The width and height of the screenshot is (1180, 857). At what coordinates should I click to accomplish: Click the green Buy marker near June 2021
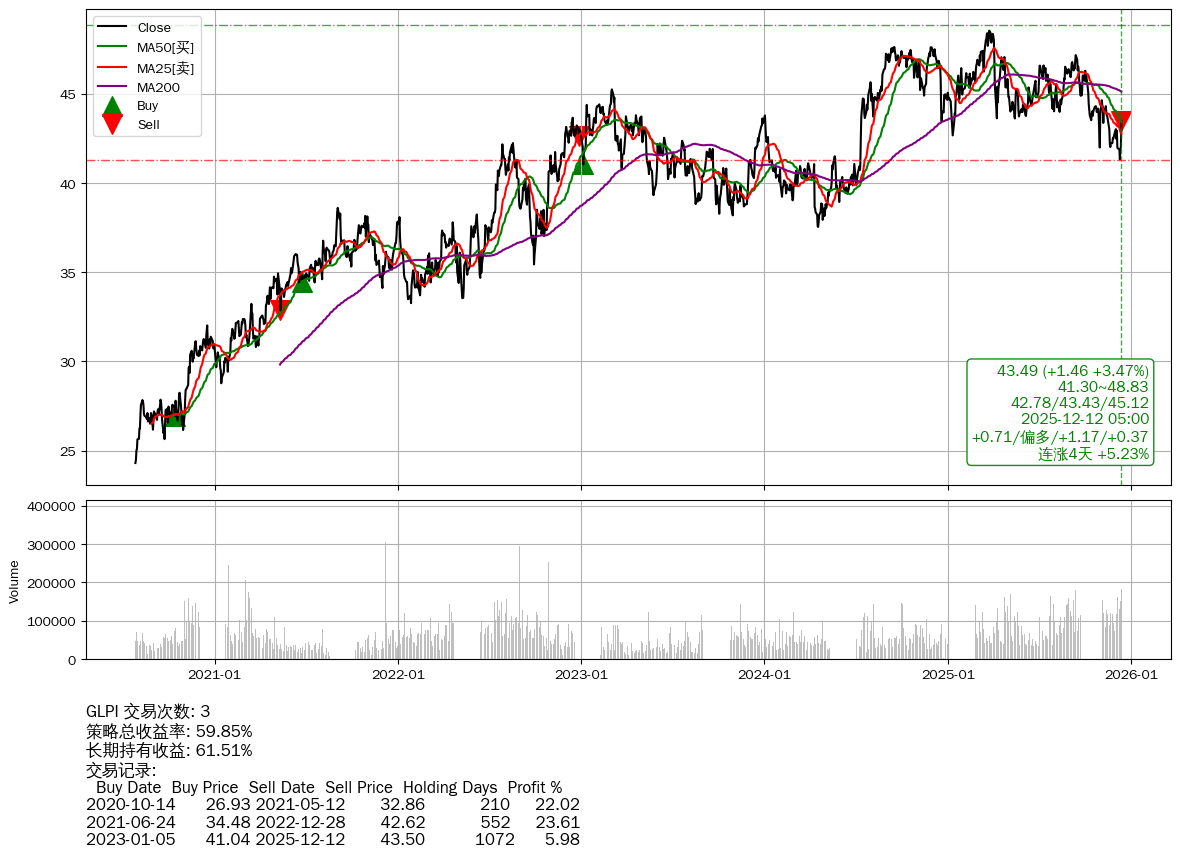302,284
